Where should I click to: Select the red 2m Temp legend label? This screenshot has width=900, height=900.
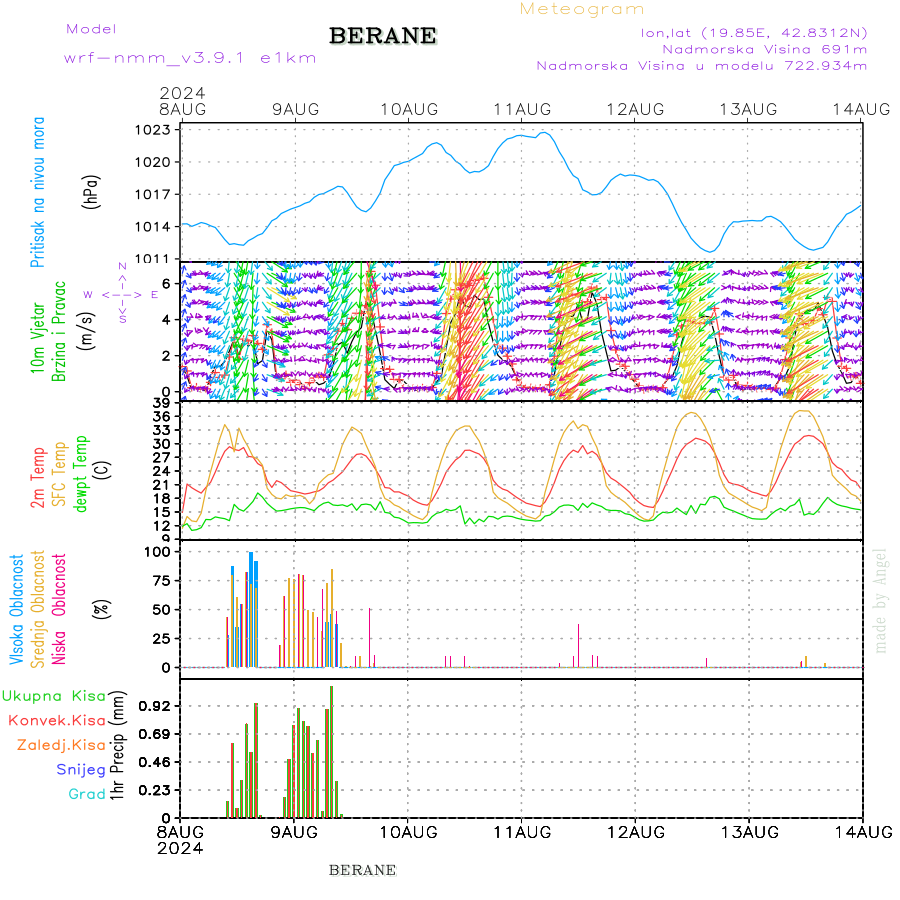tap(38, 478)
